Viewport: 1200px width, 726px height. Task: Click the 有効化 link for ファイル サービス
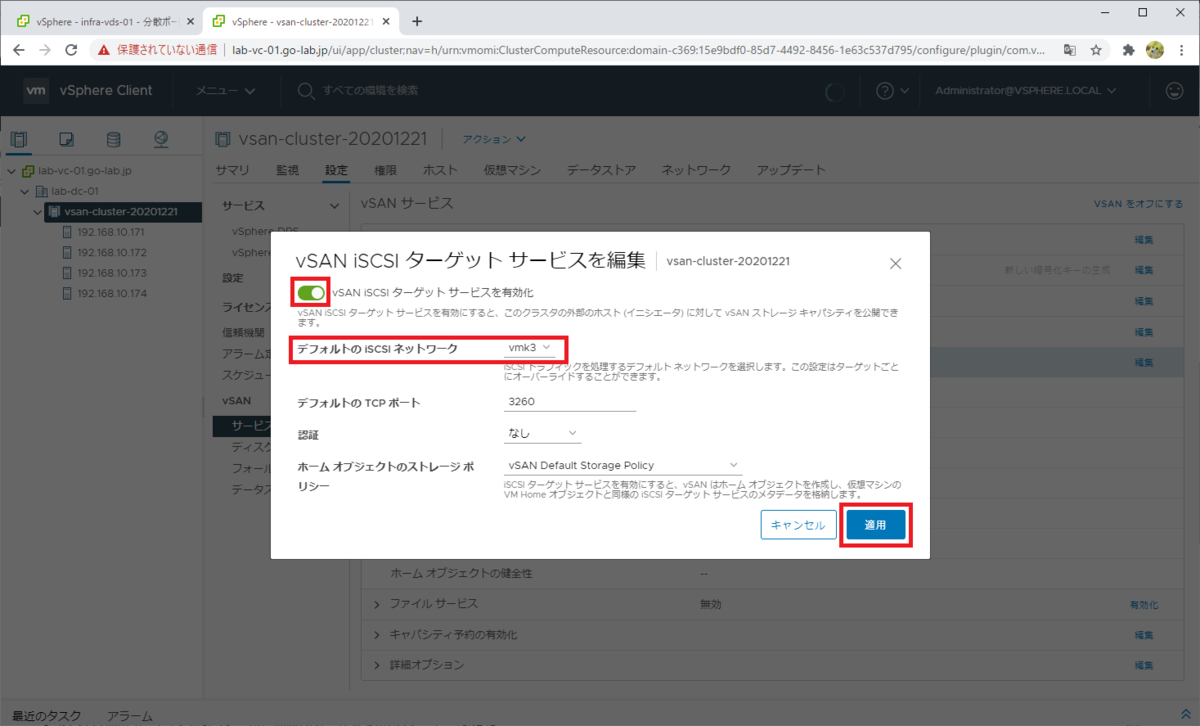tap(1143, 605)
